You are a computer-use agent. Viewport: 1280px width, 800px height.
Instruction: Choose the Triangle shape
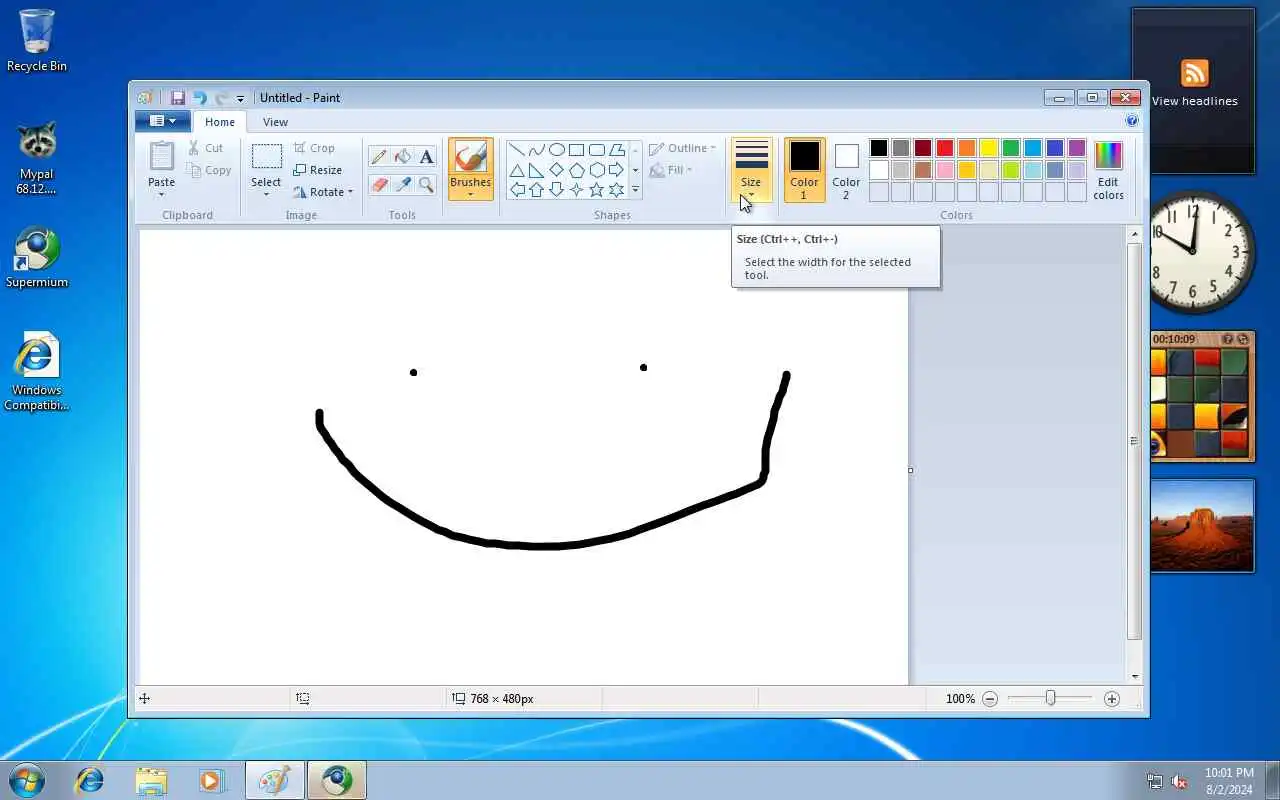click(517, 170)
